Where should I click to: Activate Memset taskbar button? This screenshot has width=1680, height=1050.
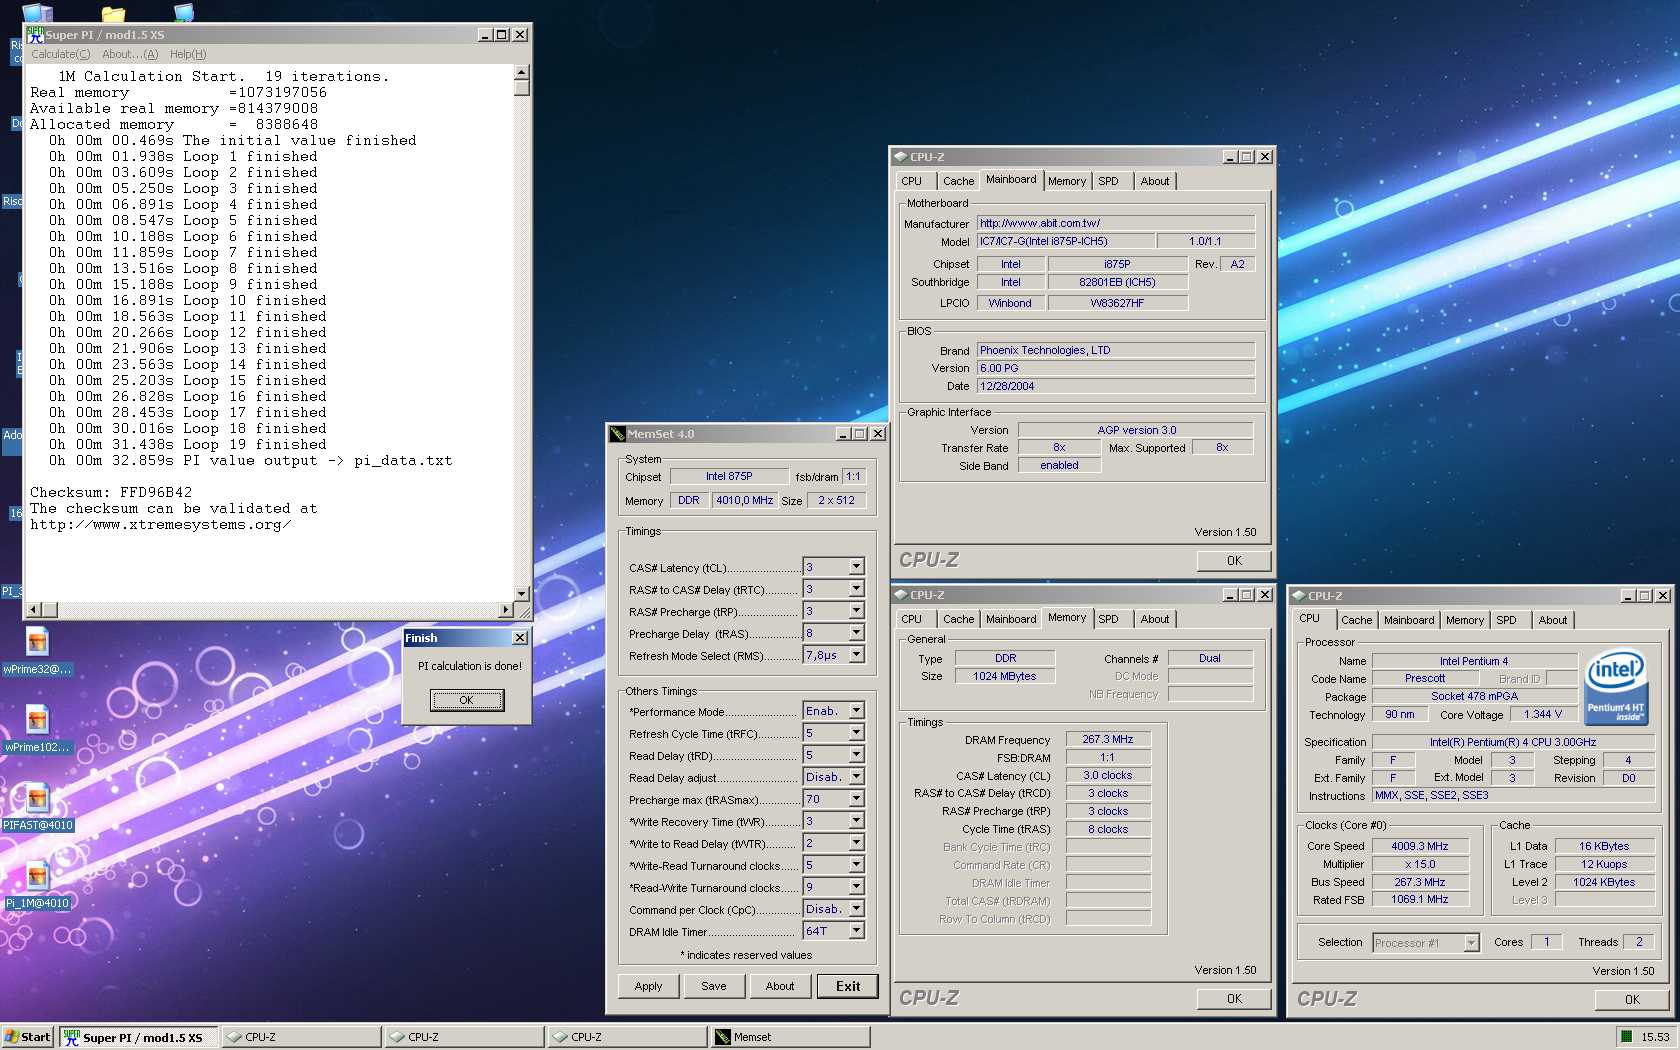click(x=790, y=1037)
